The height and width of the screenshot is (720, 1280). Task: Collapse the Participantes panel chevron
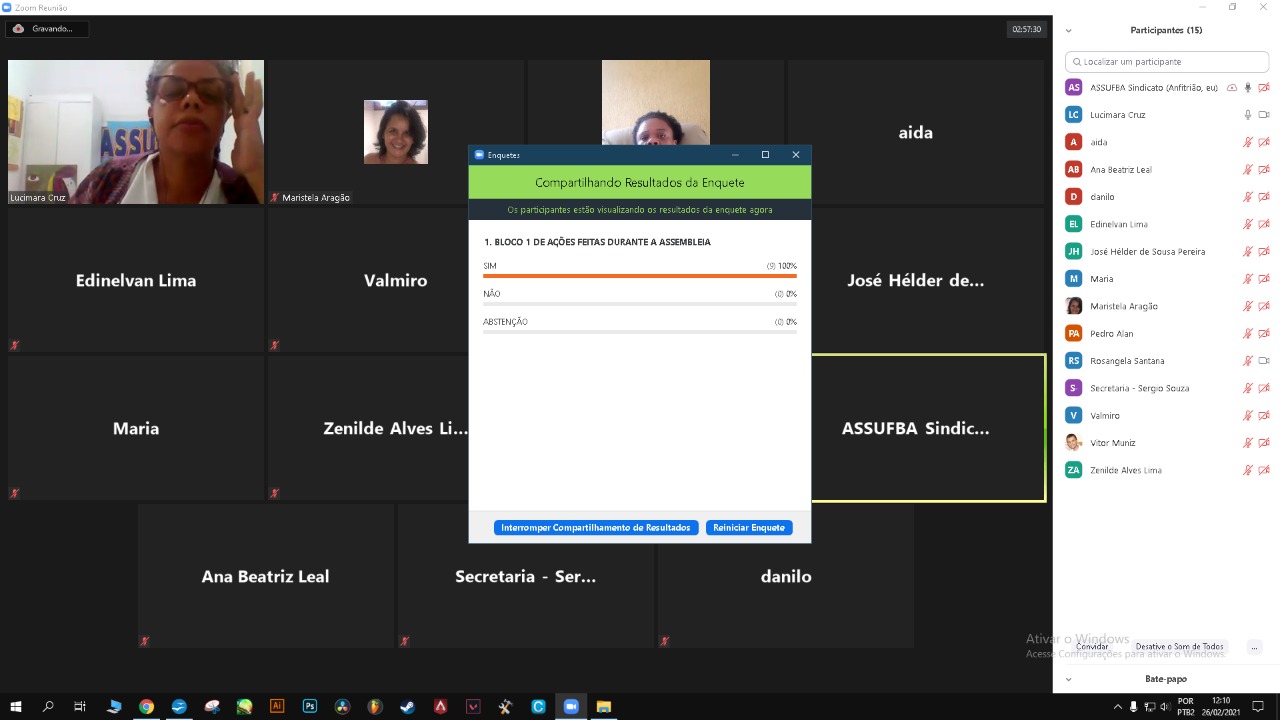1068,30
